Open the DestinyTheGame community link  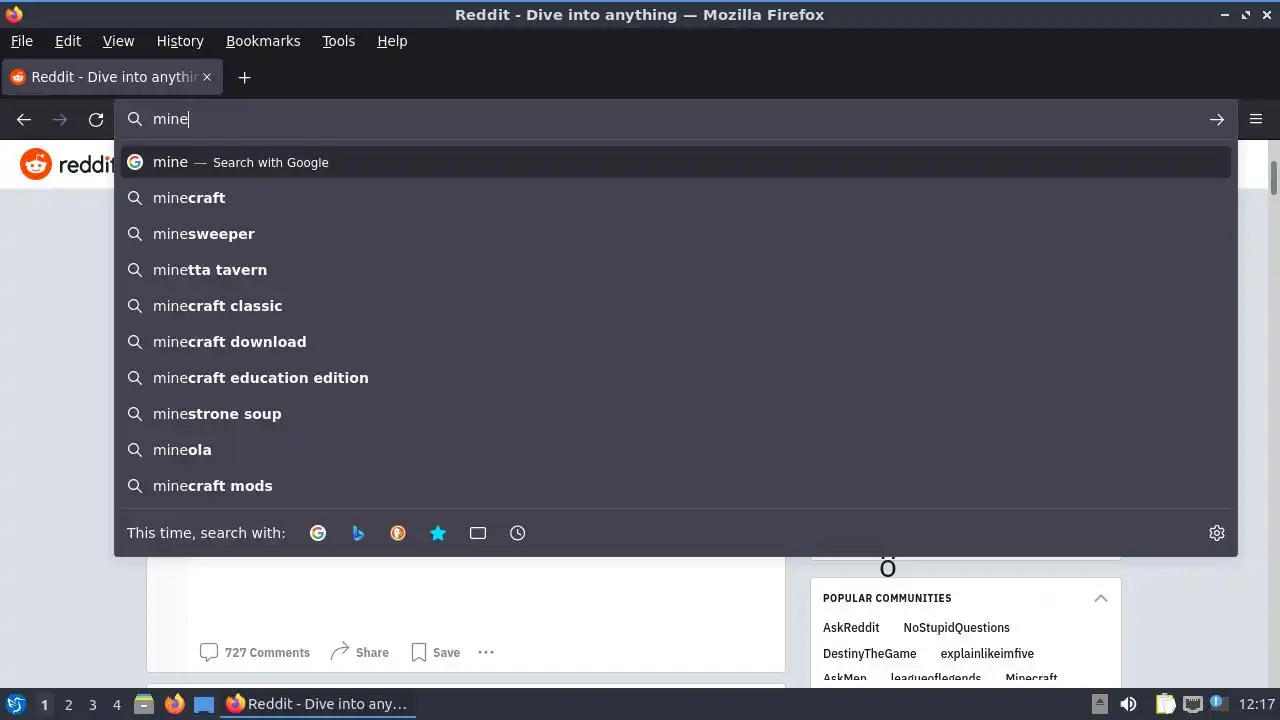tap(869, 654)
